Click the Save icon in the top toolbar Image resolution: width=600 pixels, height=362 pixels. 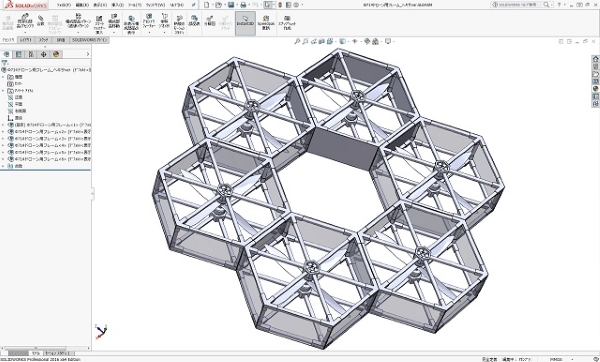[231, 5]
